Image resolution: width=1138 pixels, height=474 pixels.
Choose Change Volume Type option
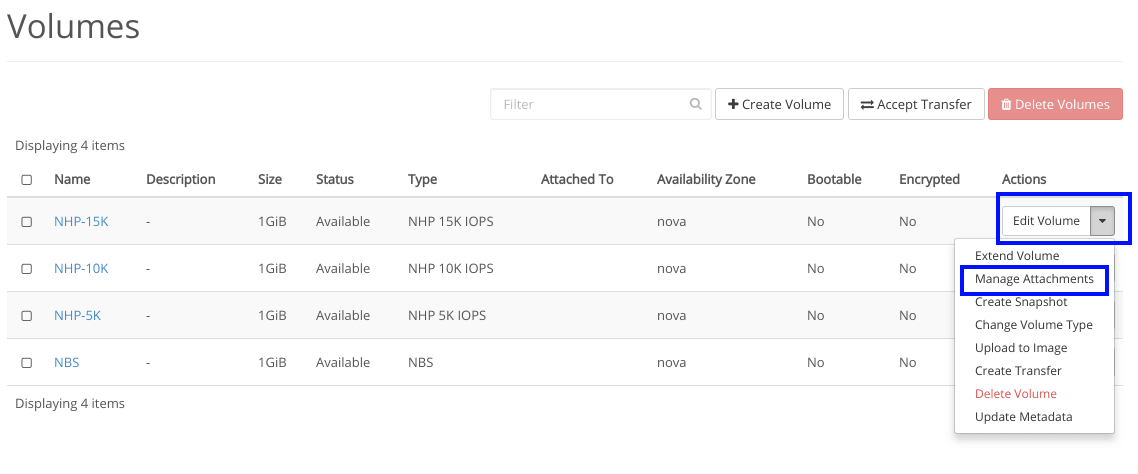1033,325
